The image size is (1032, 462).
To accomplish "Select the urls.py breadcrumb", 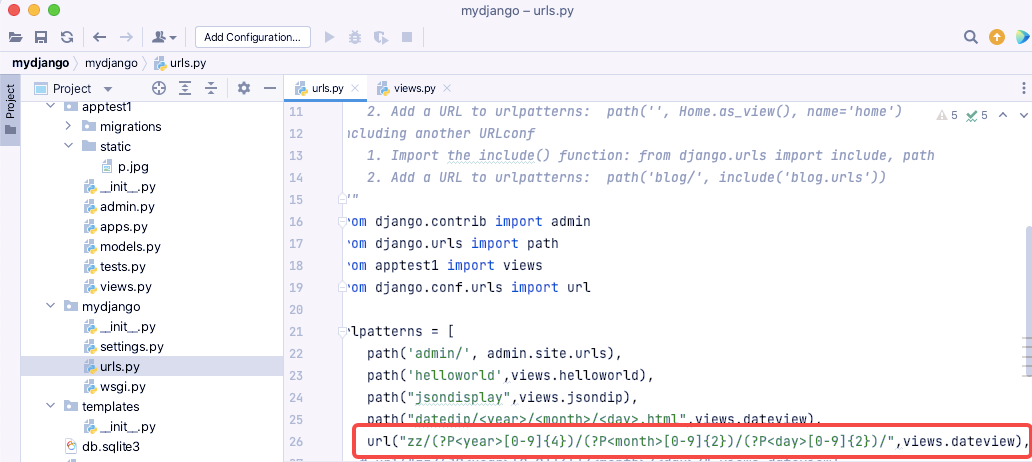I will (180, 64).
